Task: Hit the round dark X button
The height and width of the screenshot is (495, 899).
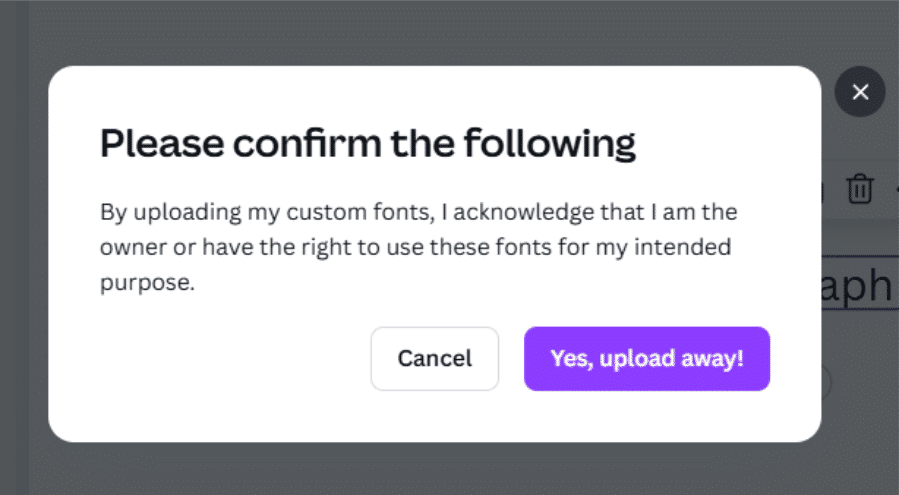Action: [x=860, y=93]
